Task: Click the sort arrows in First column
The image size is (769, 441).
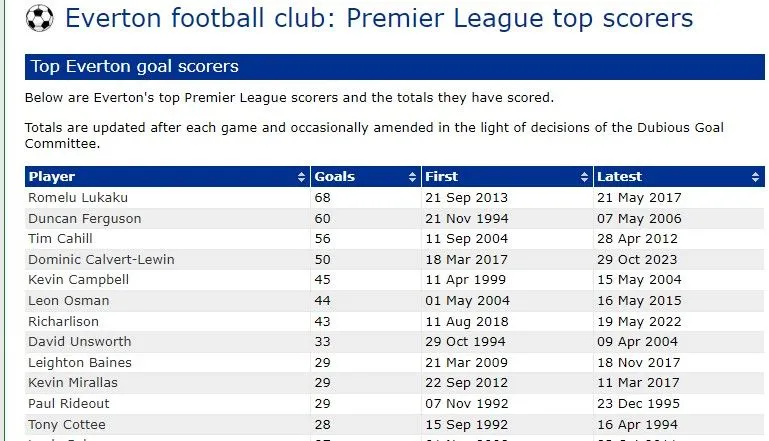Action: [585, 177]
